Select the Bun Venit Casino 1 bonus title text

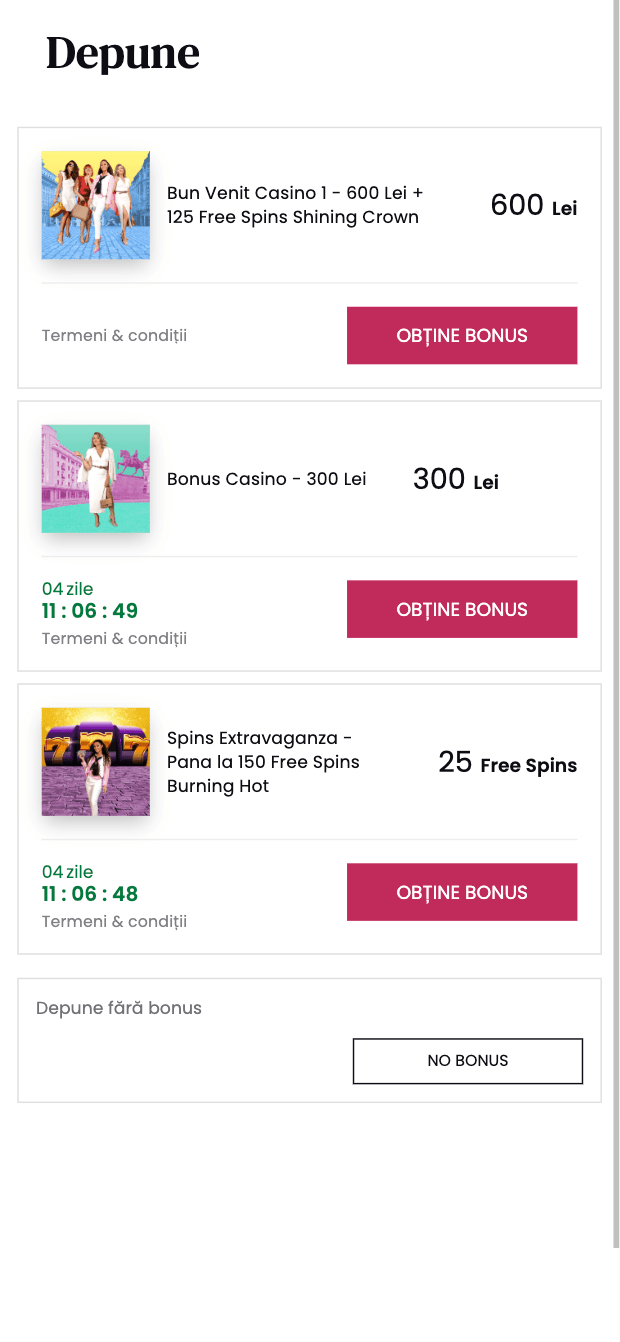292,205
